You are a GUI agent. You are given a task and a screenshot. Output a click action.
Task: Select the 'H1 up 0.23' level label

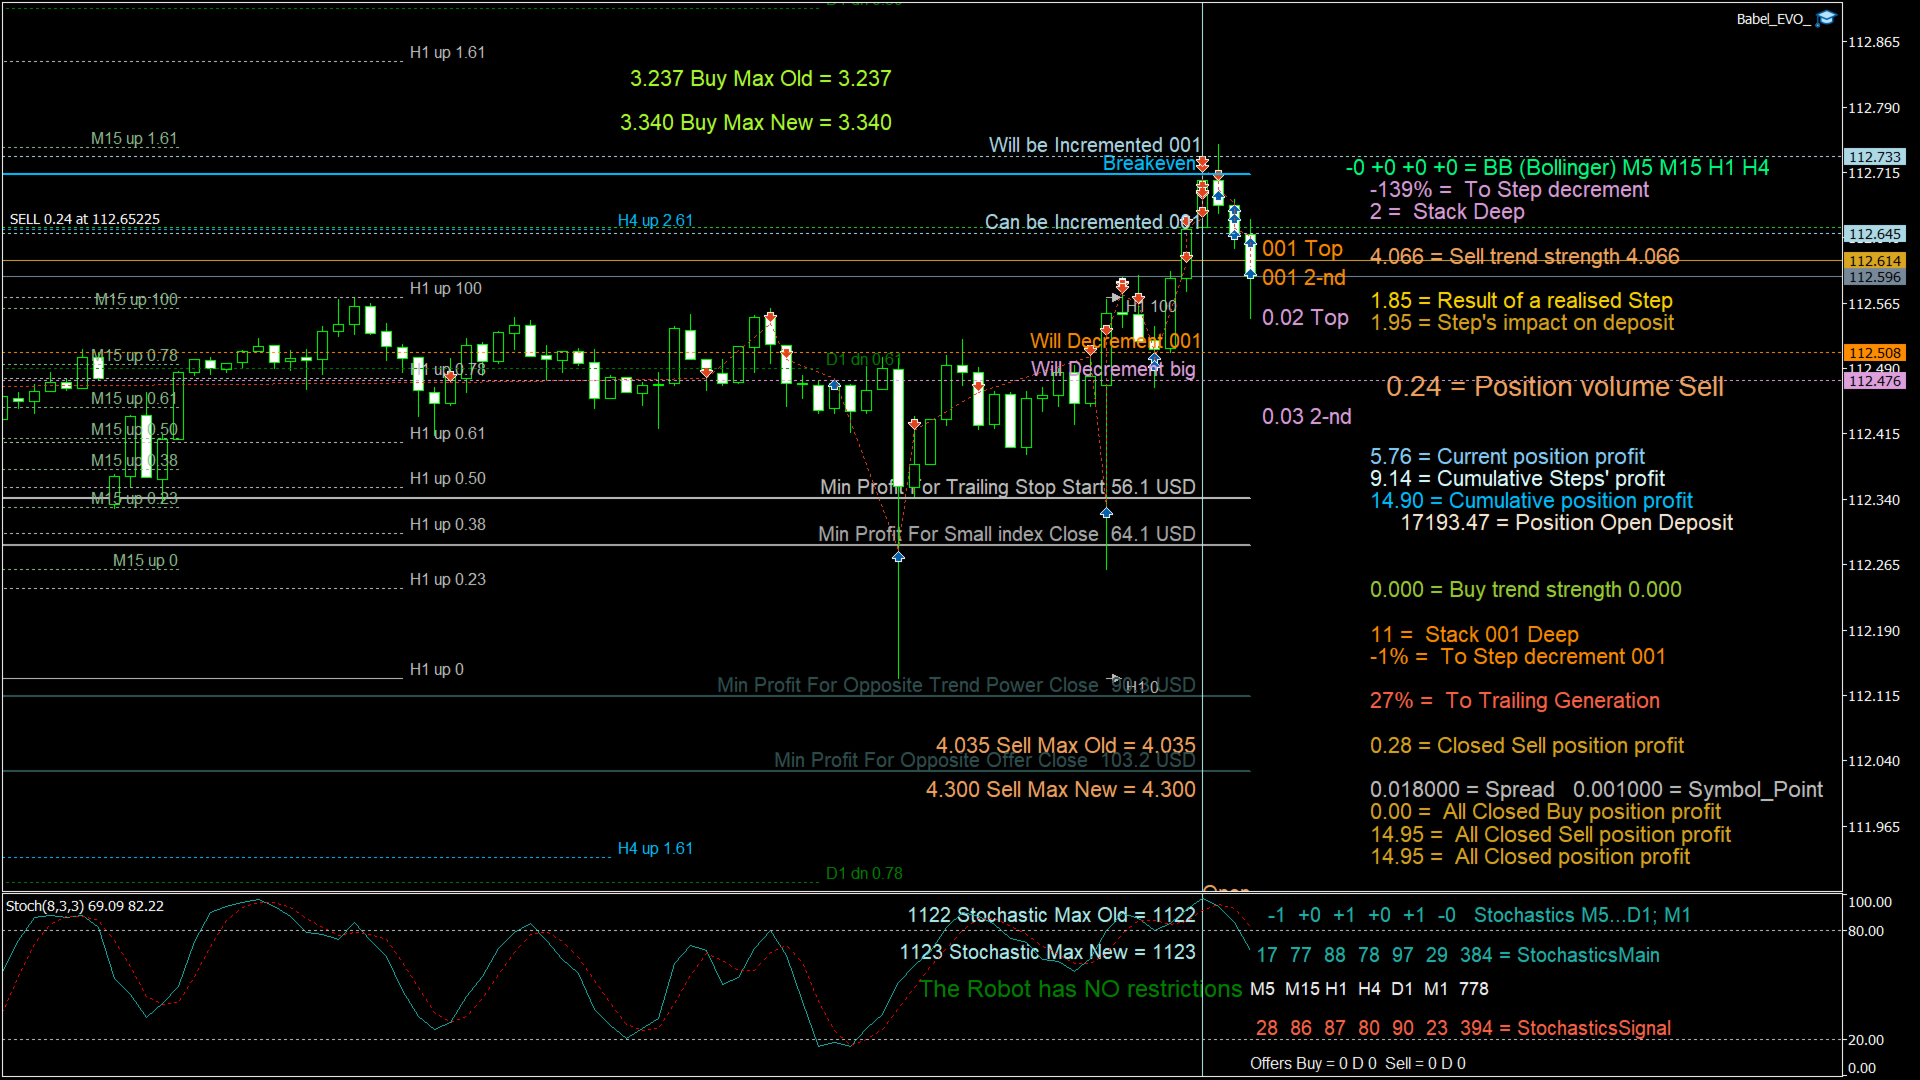[447, 579]
